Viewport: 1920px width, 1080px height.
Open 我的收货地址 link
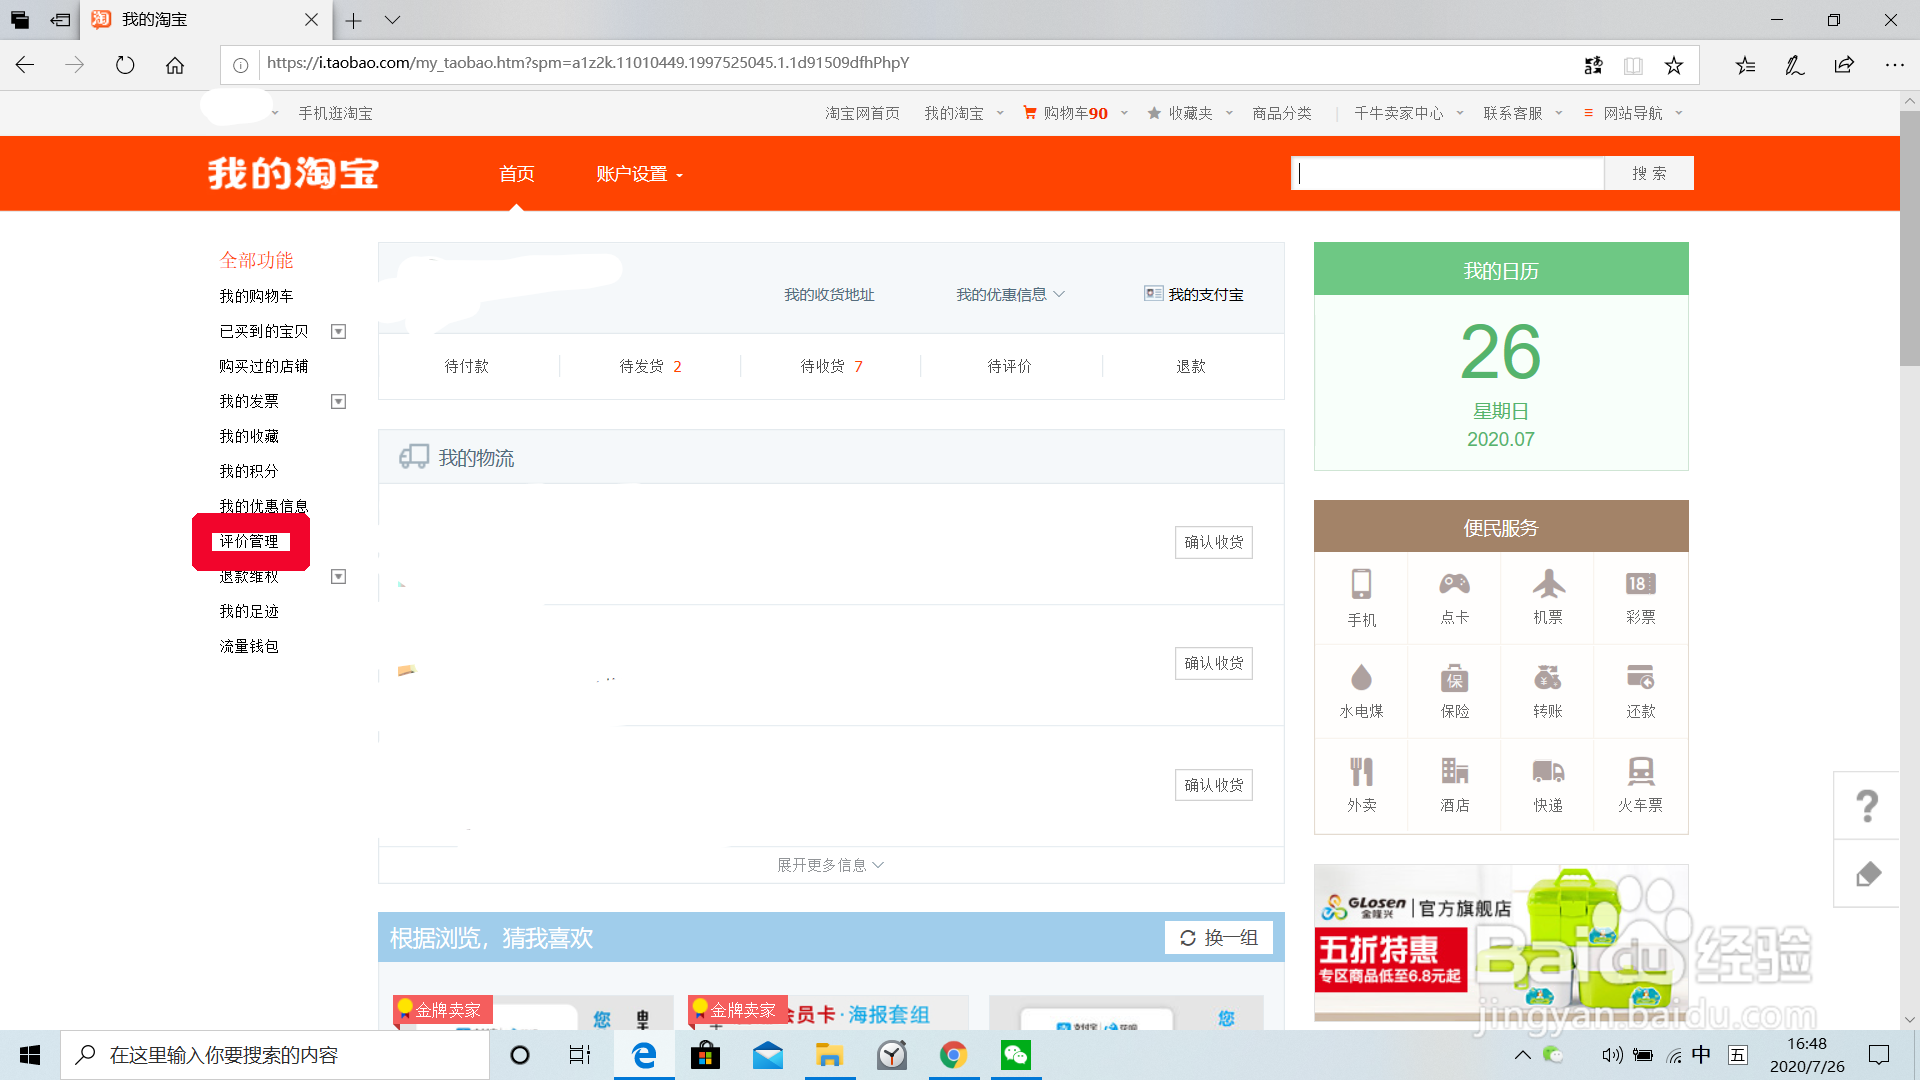pos(829,295)
